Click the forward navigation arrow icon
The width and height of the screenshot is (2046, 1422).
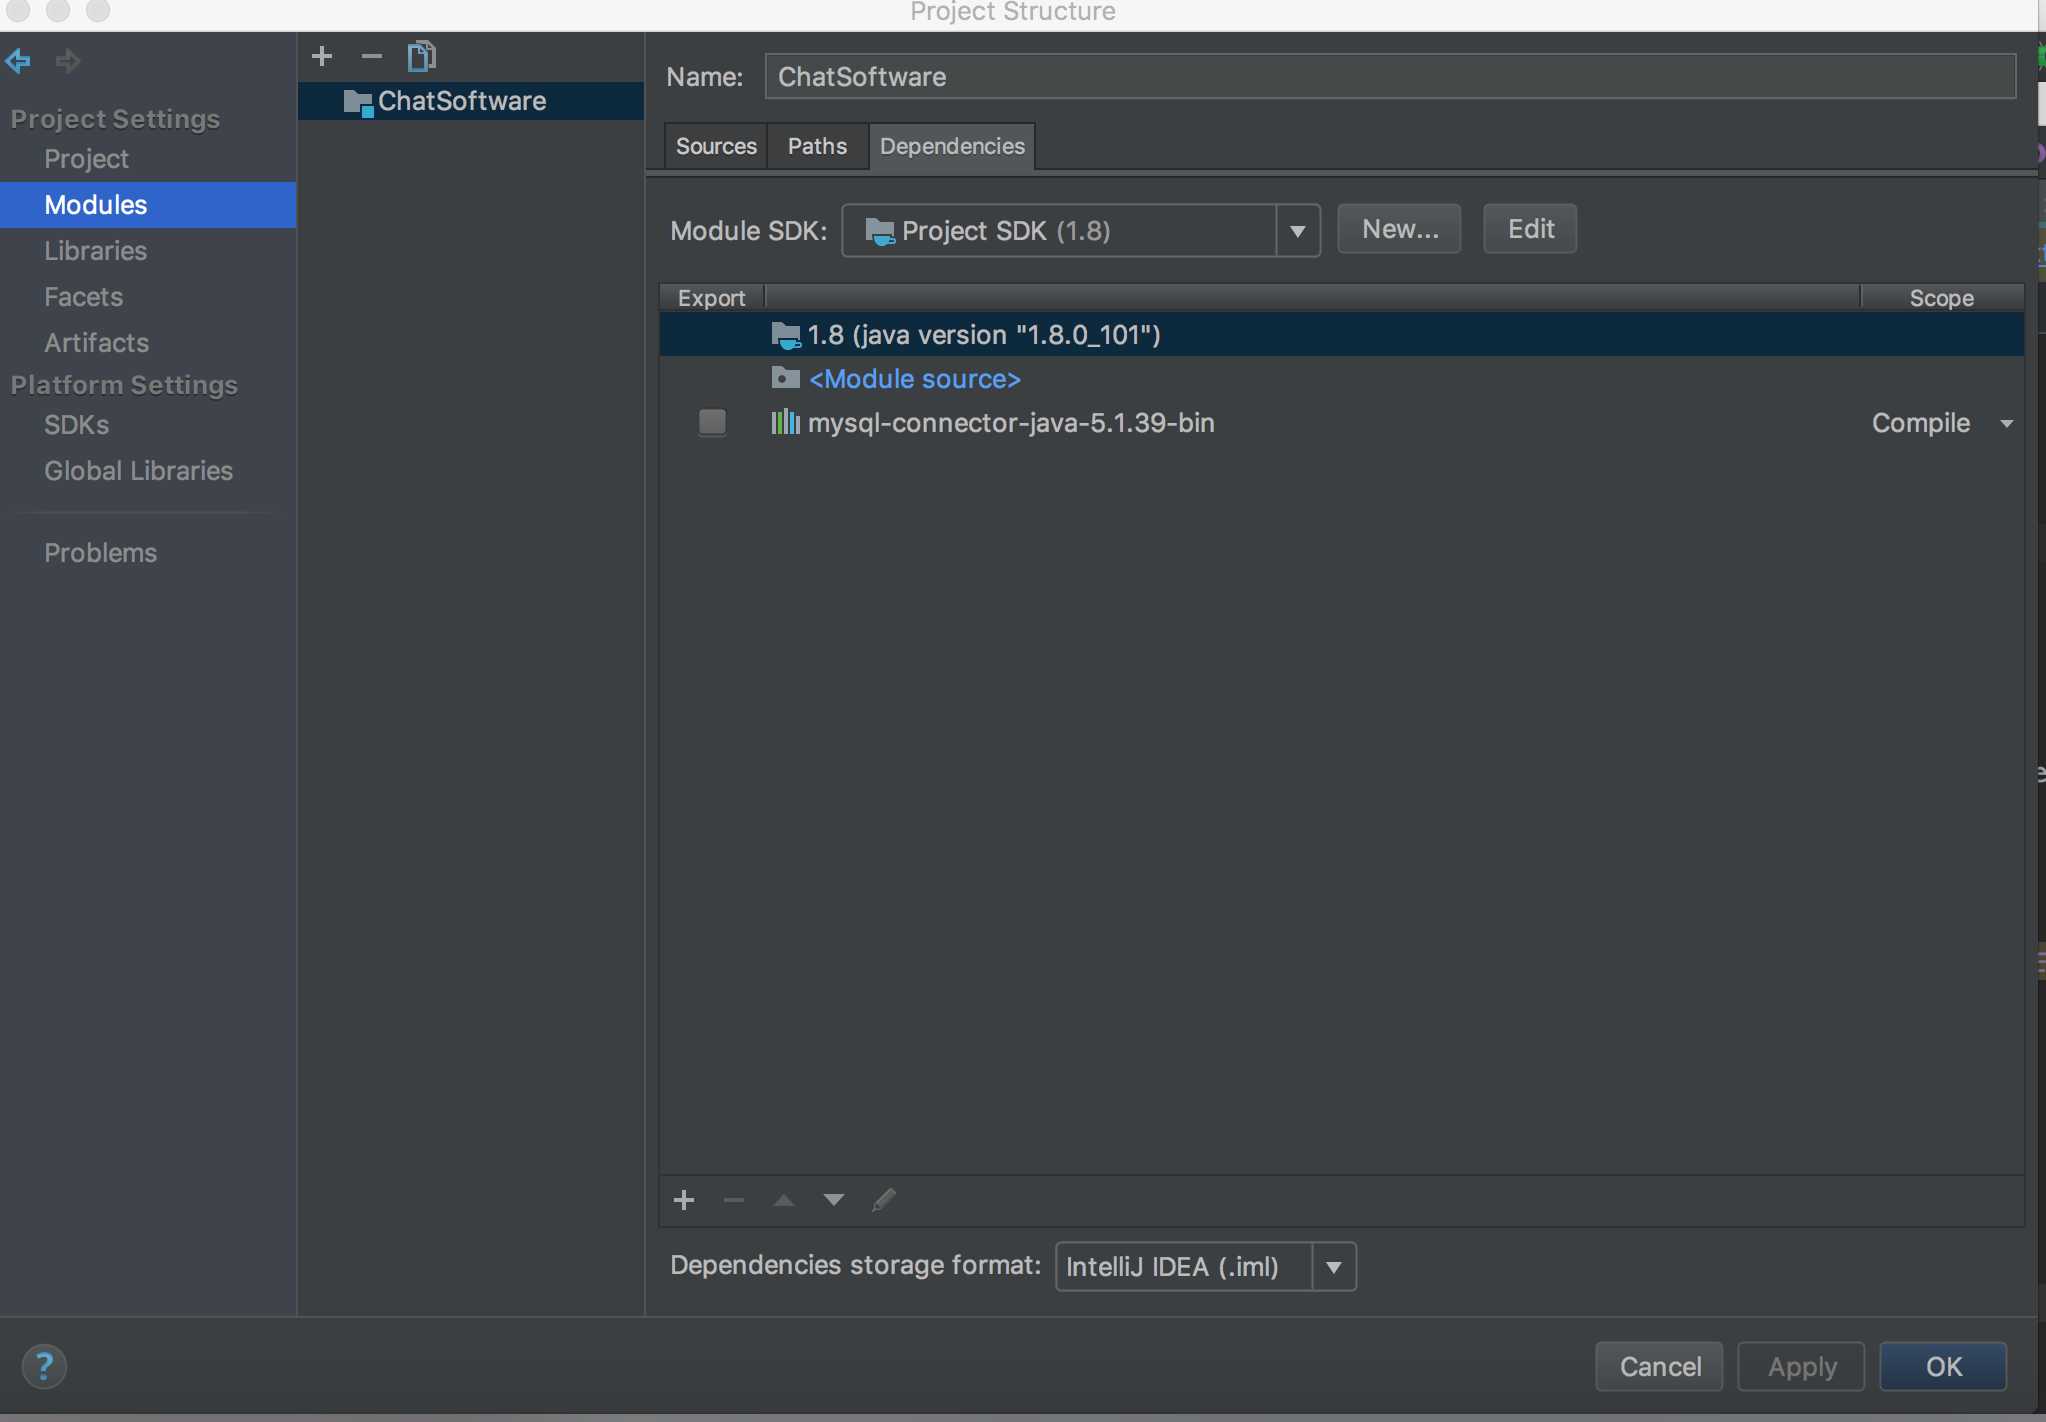(68, 61)
